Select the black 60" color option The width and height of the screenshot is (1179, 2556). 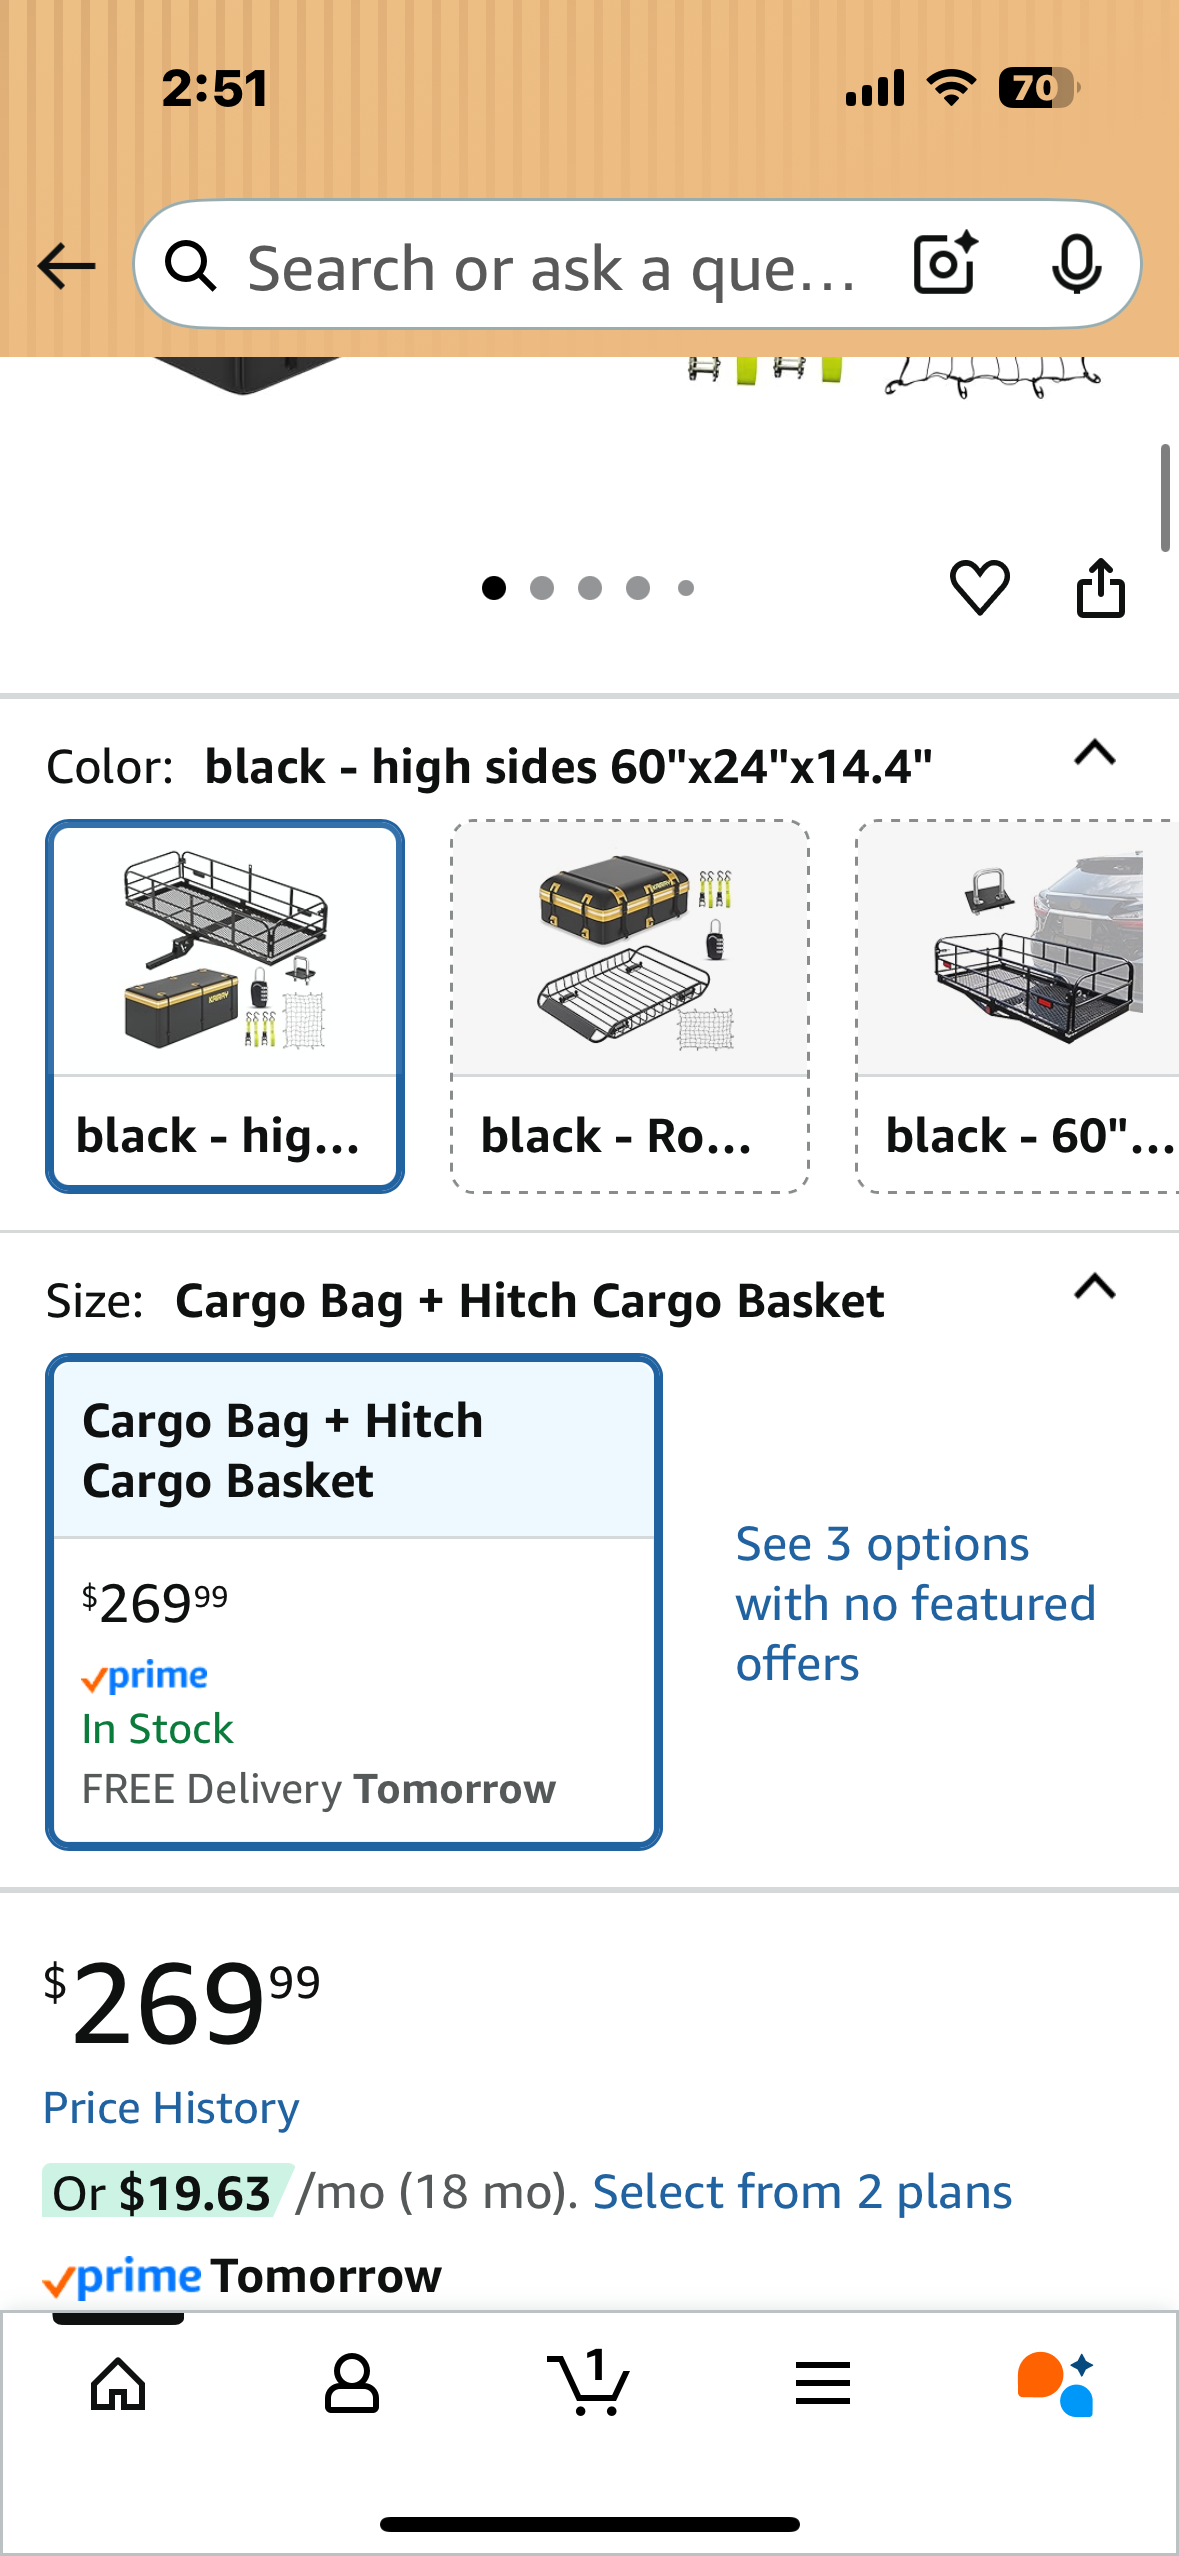1018,1005
